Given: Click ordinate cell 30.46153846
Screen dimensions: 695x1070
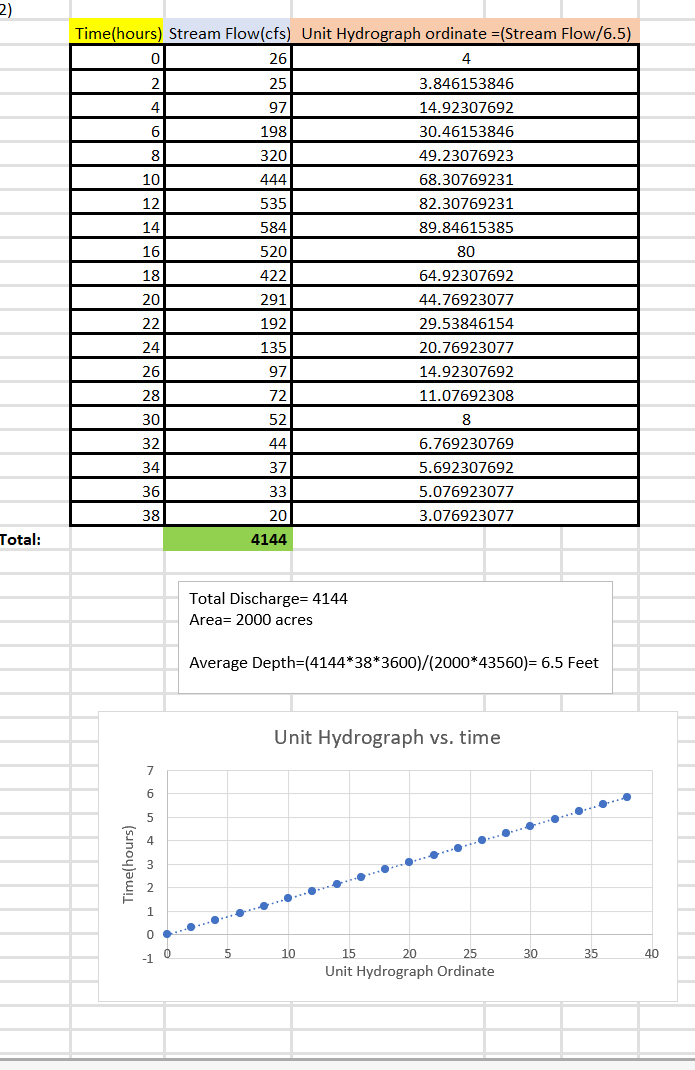Looking at the screenshot, I should [x=466, y=131].
